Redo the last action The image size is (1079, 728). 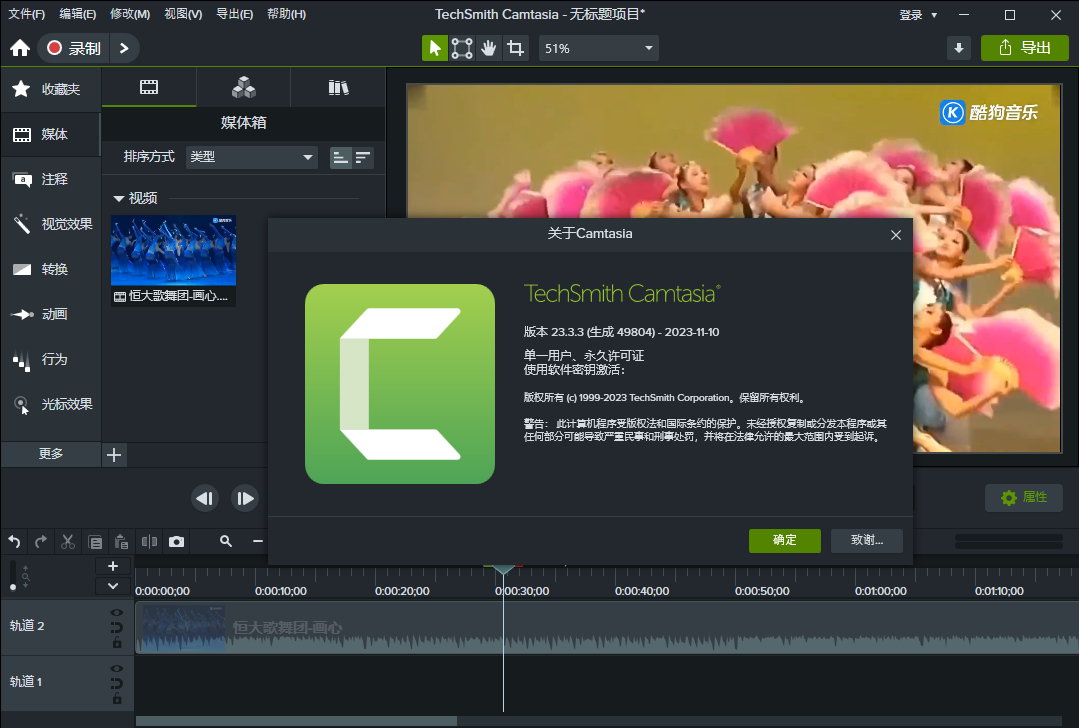tap(41, 542)
